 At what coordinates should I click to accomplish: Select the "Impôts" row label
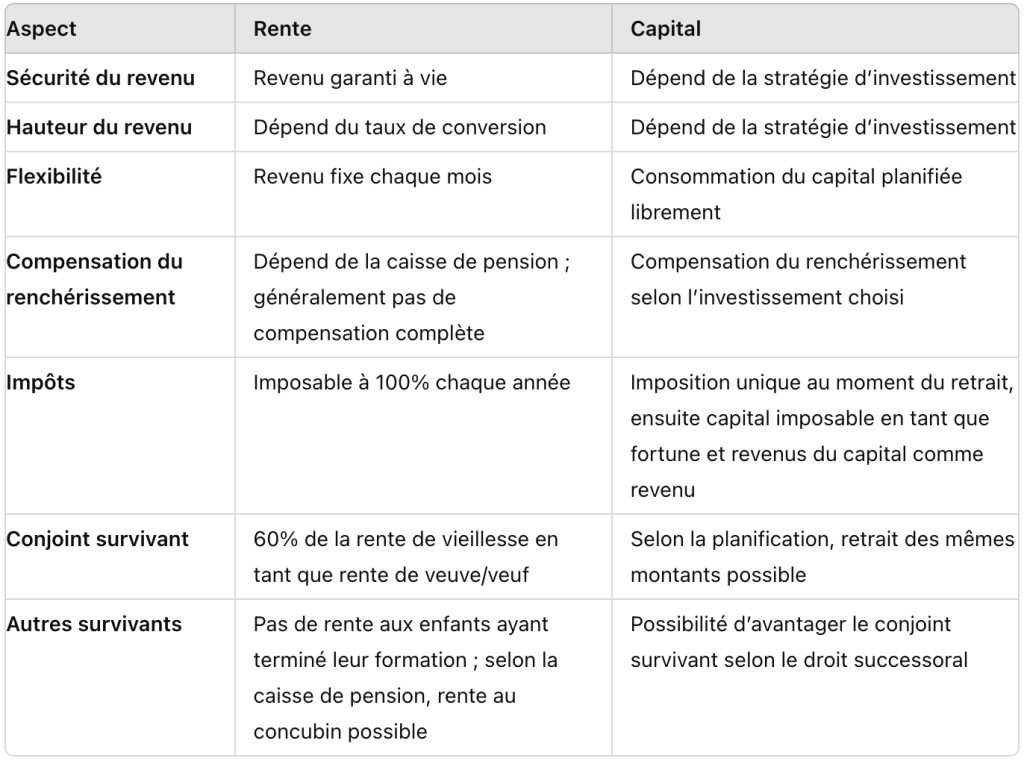tap(39, 382)
